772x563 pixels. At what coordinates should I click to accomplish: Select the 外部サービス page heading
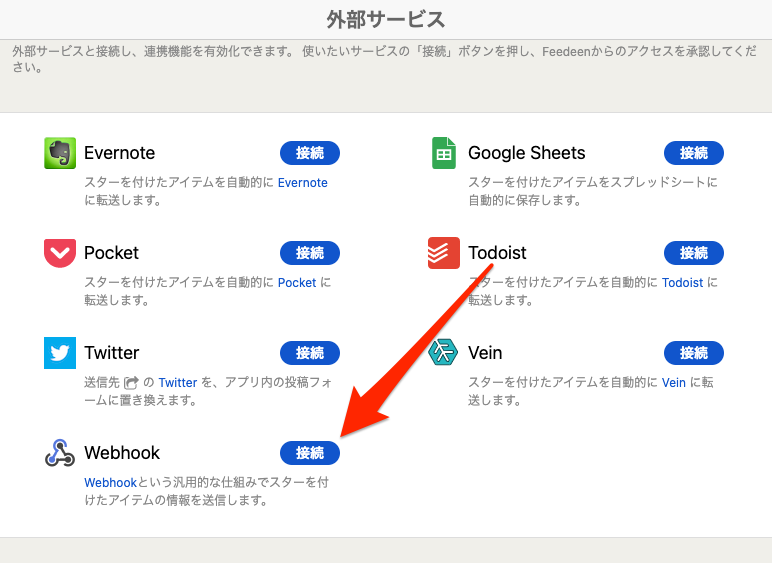(x=386, y=19)
